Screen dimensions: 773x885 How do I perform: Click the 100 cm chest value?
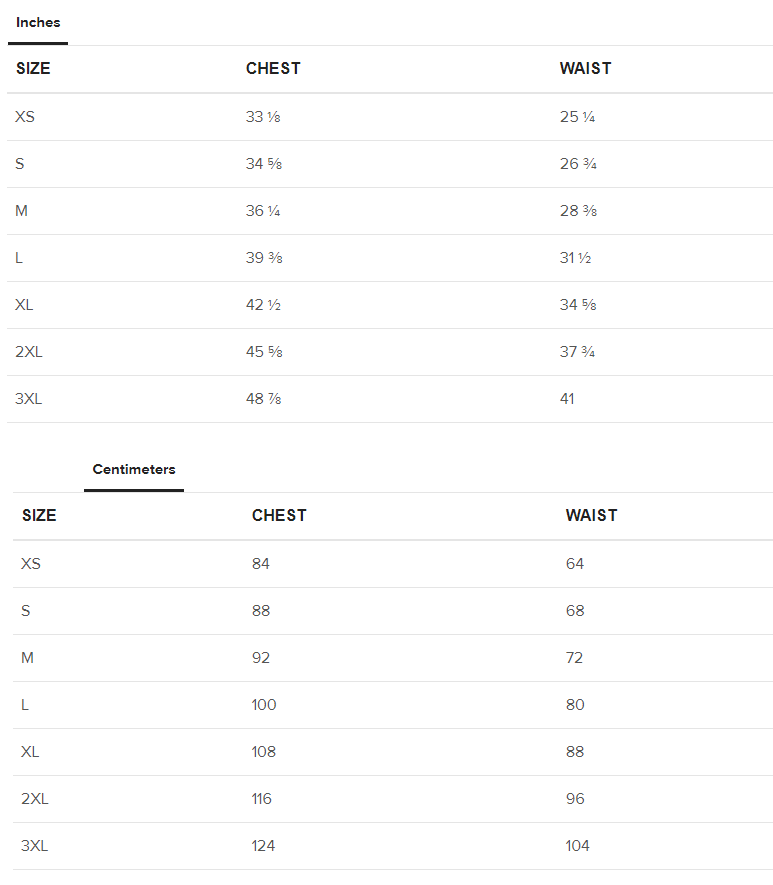click(x=264, y=705)
